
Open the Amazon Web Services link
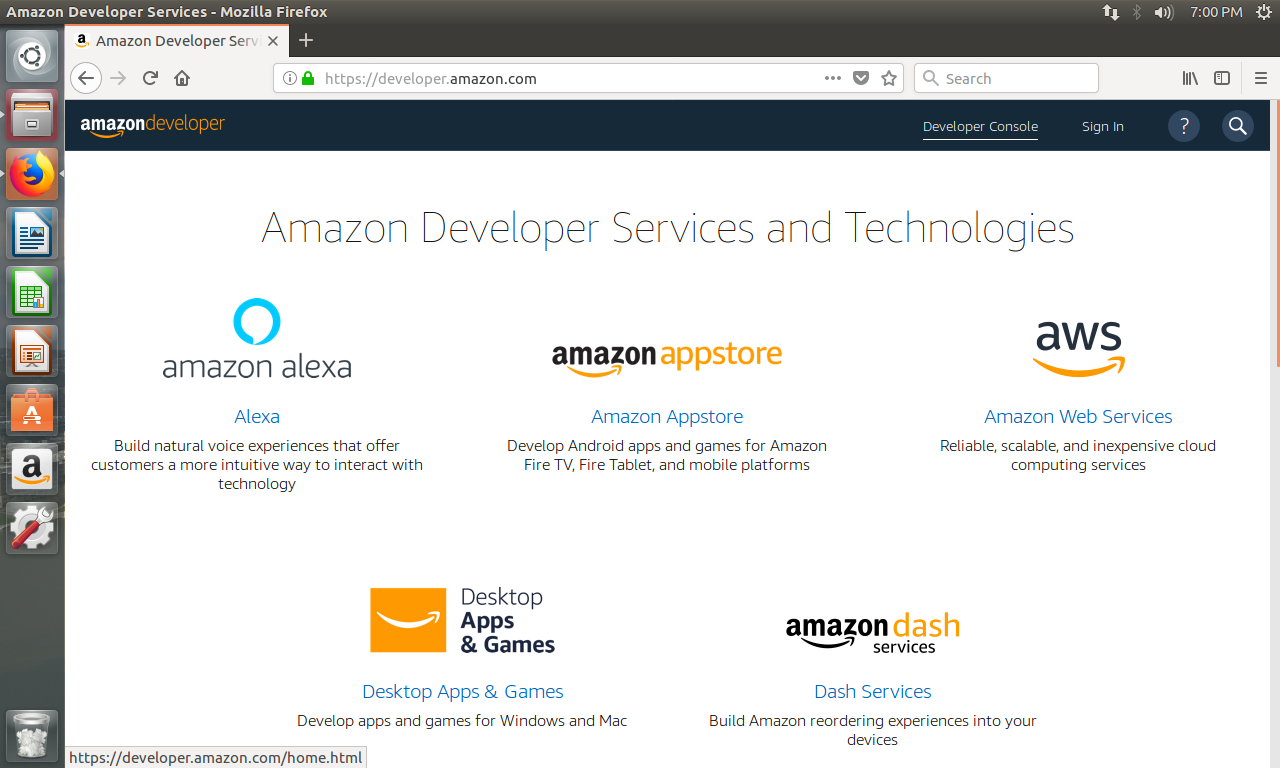click(1078, 417)
